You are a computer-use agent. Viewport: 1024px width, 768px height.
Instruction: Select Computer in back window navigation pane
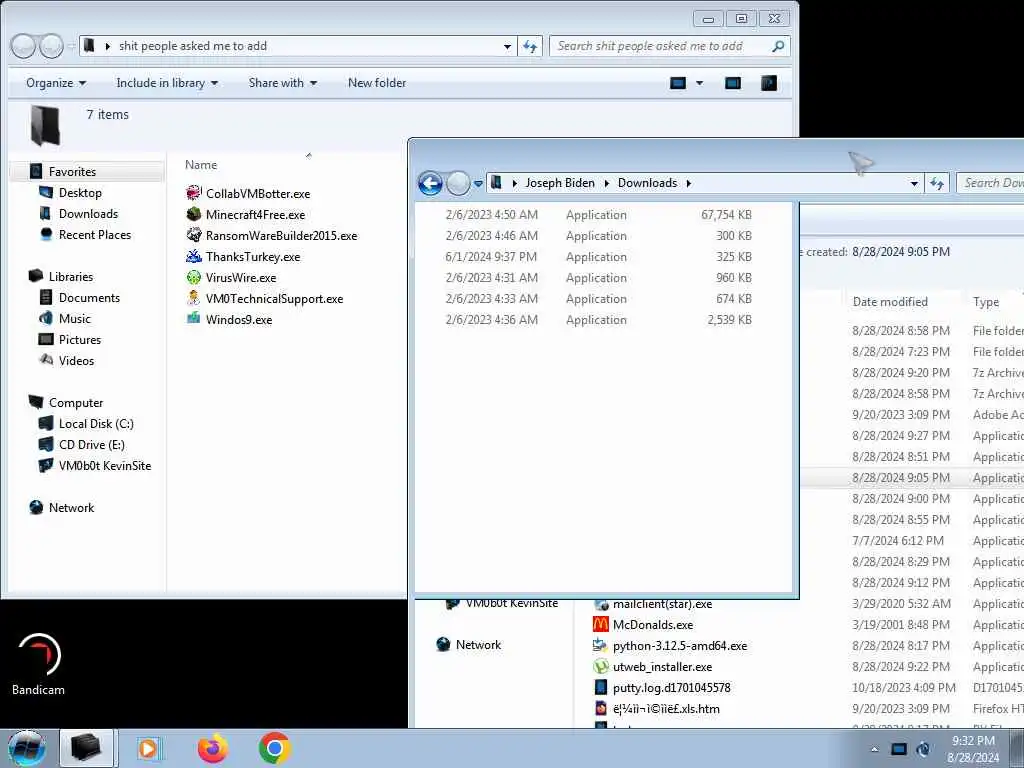[76, 402]
